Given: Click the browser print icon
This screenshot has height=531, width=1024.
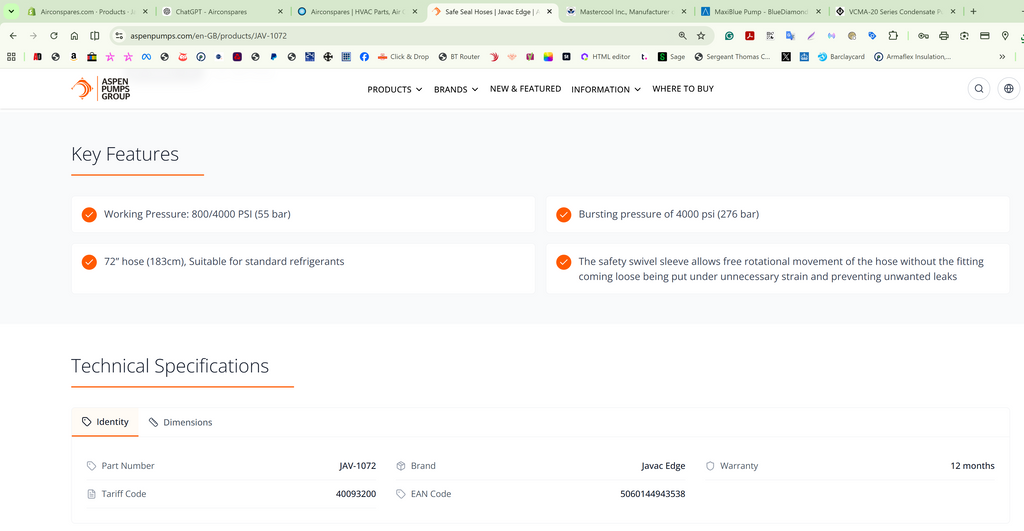Looking at the screenshot, I should pos(944,36).
